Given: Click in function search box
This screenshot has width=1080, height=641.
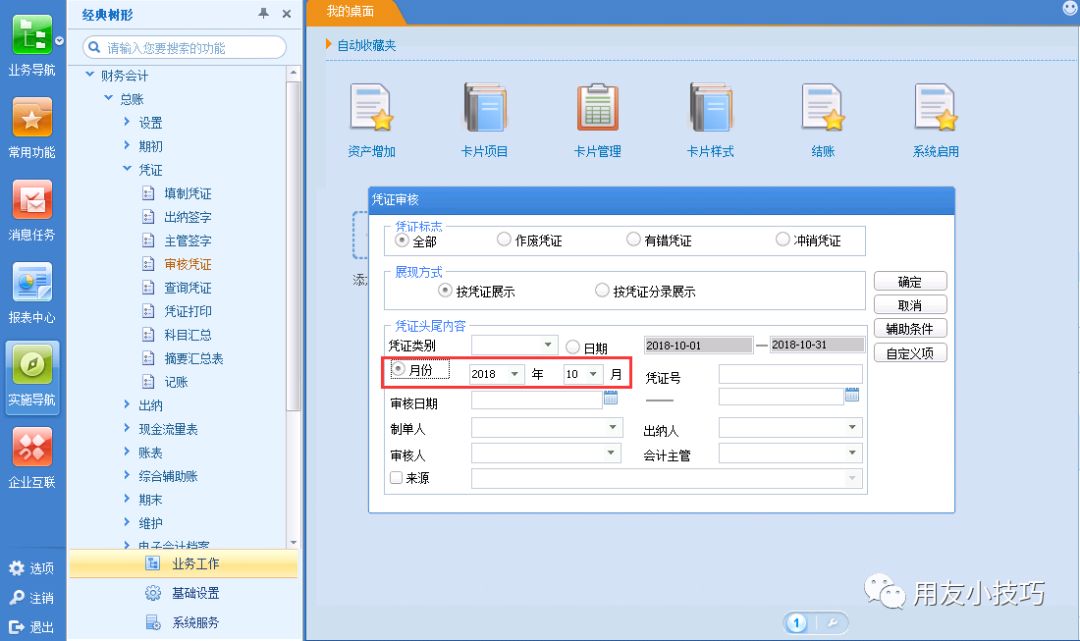Looking at the screenshot, I should tap(185, 48).
